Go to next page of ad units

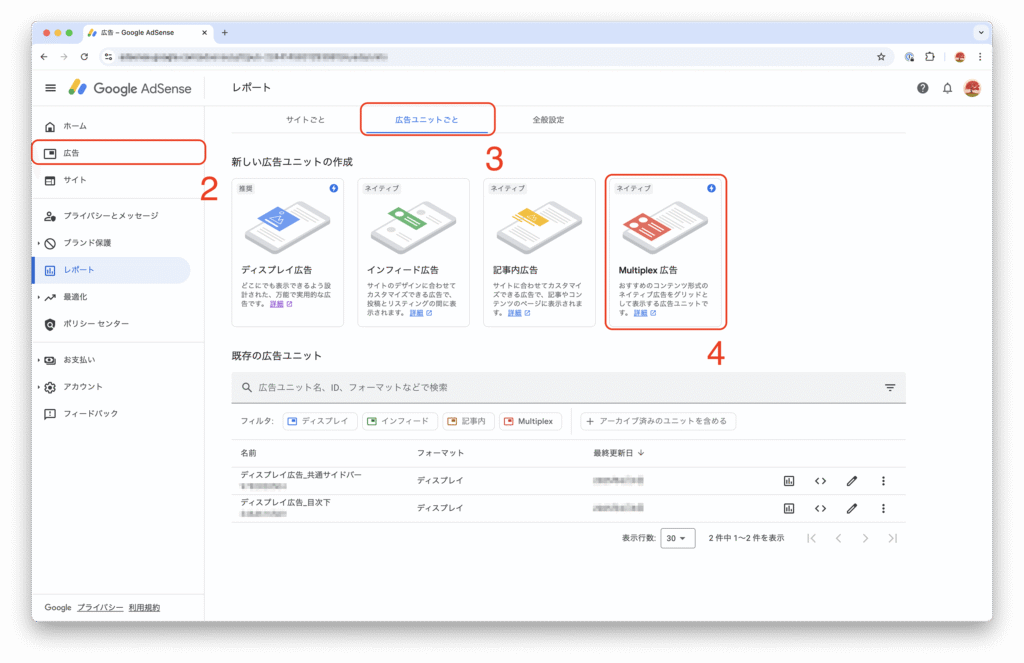[865, 538]
